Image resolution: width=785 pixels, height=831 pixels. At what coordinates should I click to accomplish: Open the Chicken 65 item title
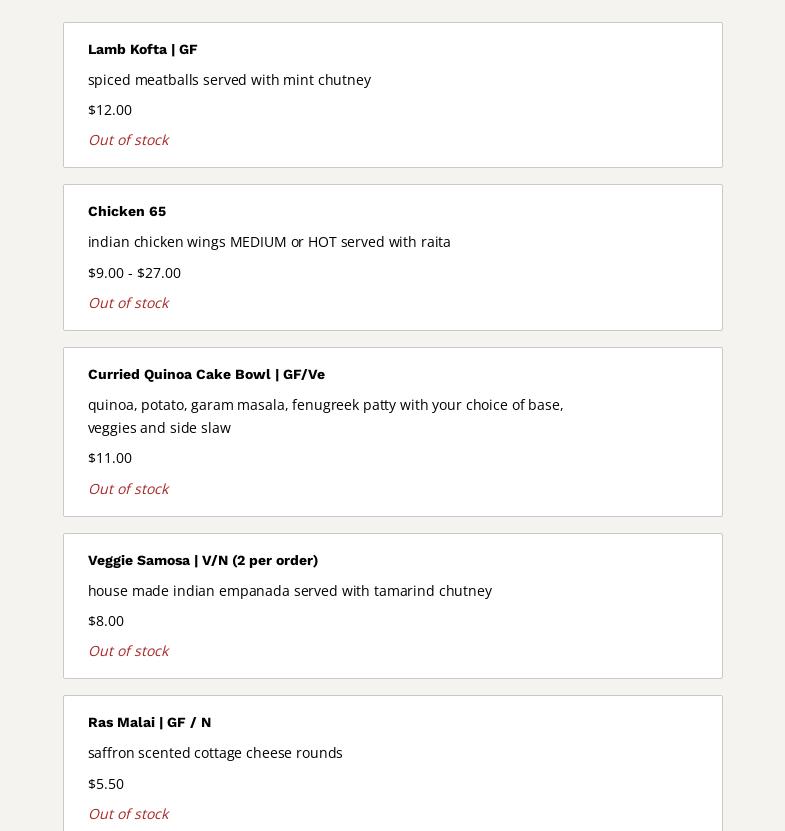[x=127, y=211]
